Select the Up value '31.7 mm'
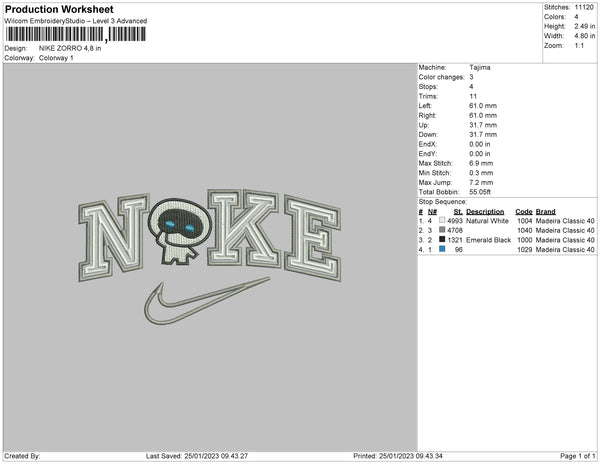600x464 pixels. (483, 125)
